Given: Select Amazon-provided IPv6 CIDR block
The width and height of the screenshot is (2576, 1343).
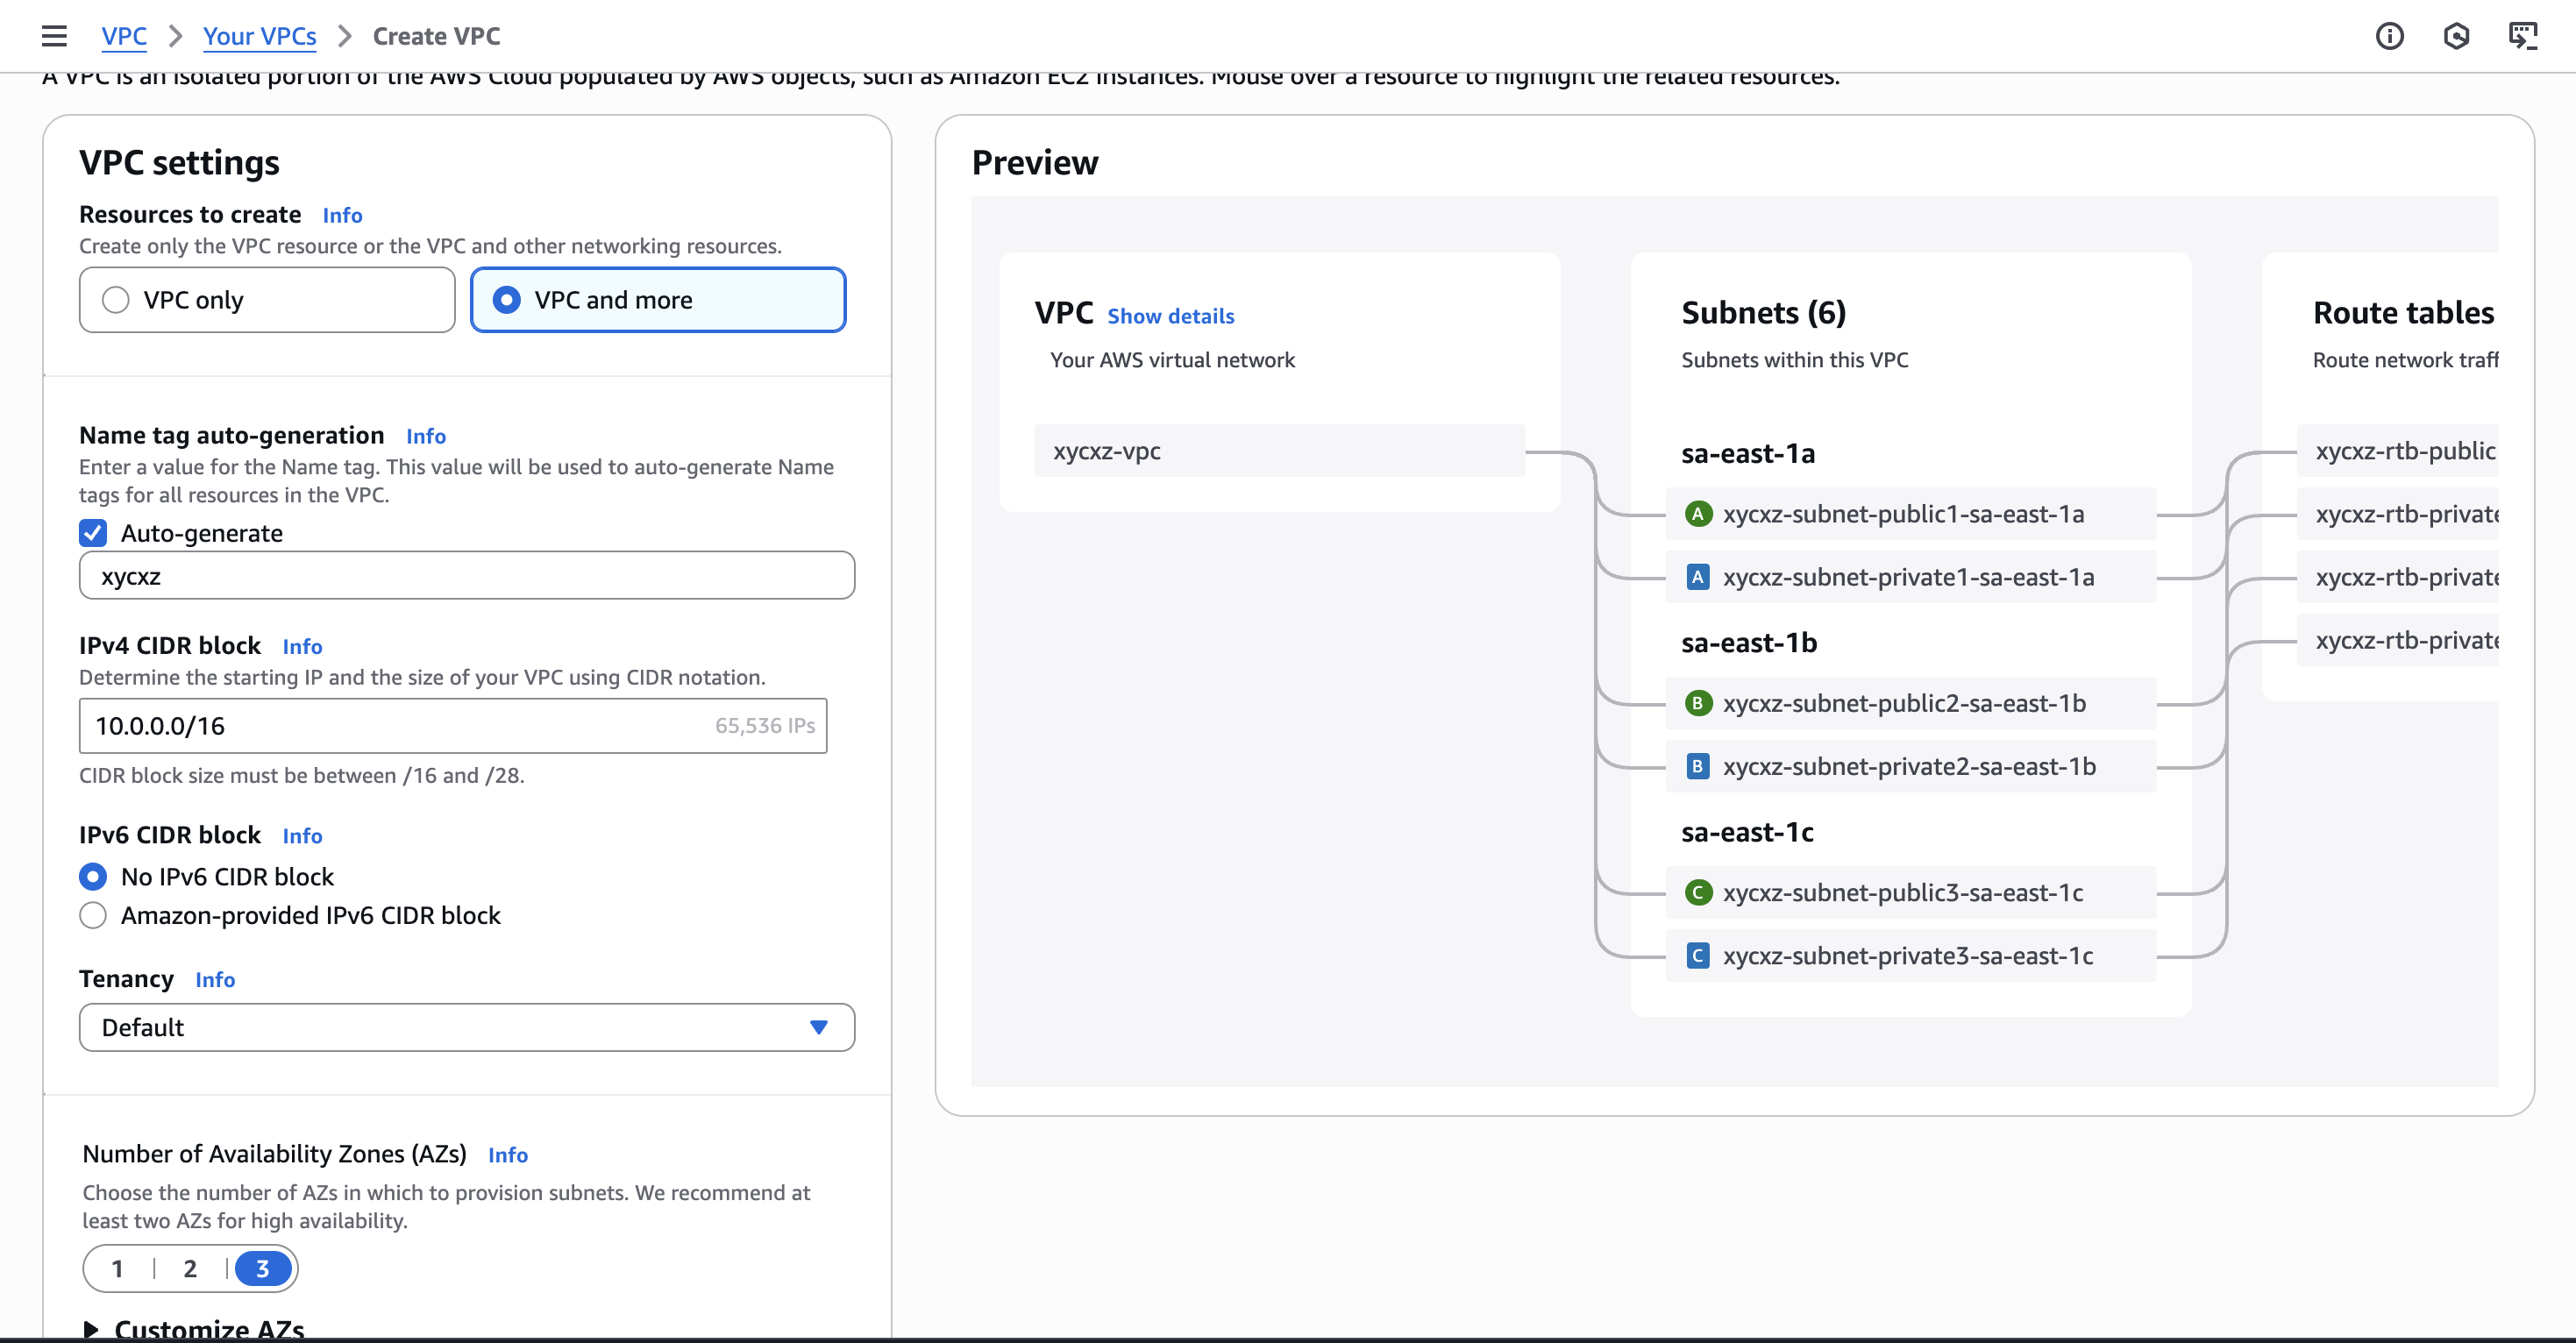Looking at the screenshot, I should coord(93,916).
